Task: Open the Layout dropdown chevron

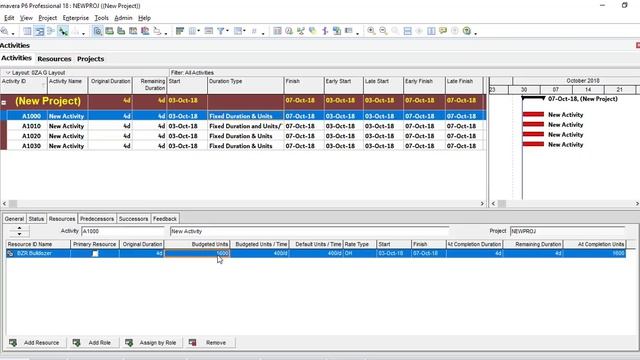Action: [8, 73]
